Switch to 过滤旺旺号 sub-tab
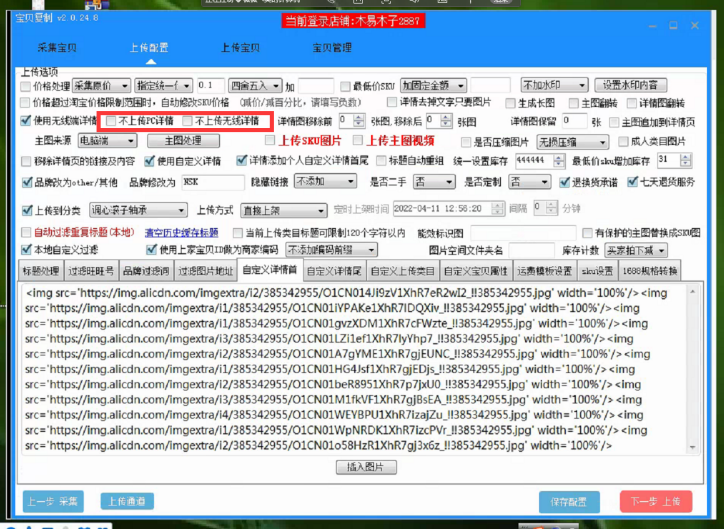724x529 pixels. (x=91, y=271)
